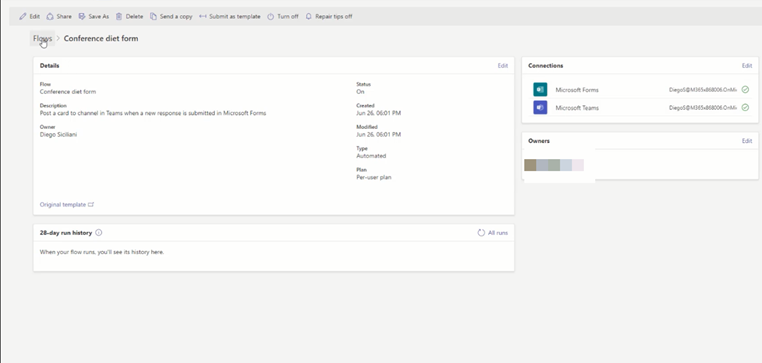762x363 pixels.
Task: Click the empty run history message
Action: tap(102, 252)
